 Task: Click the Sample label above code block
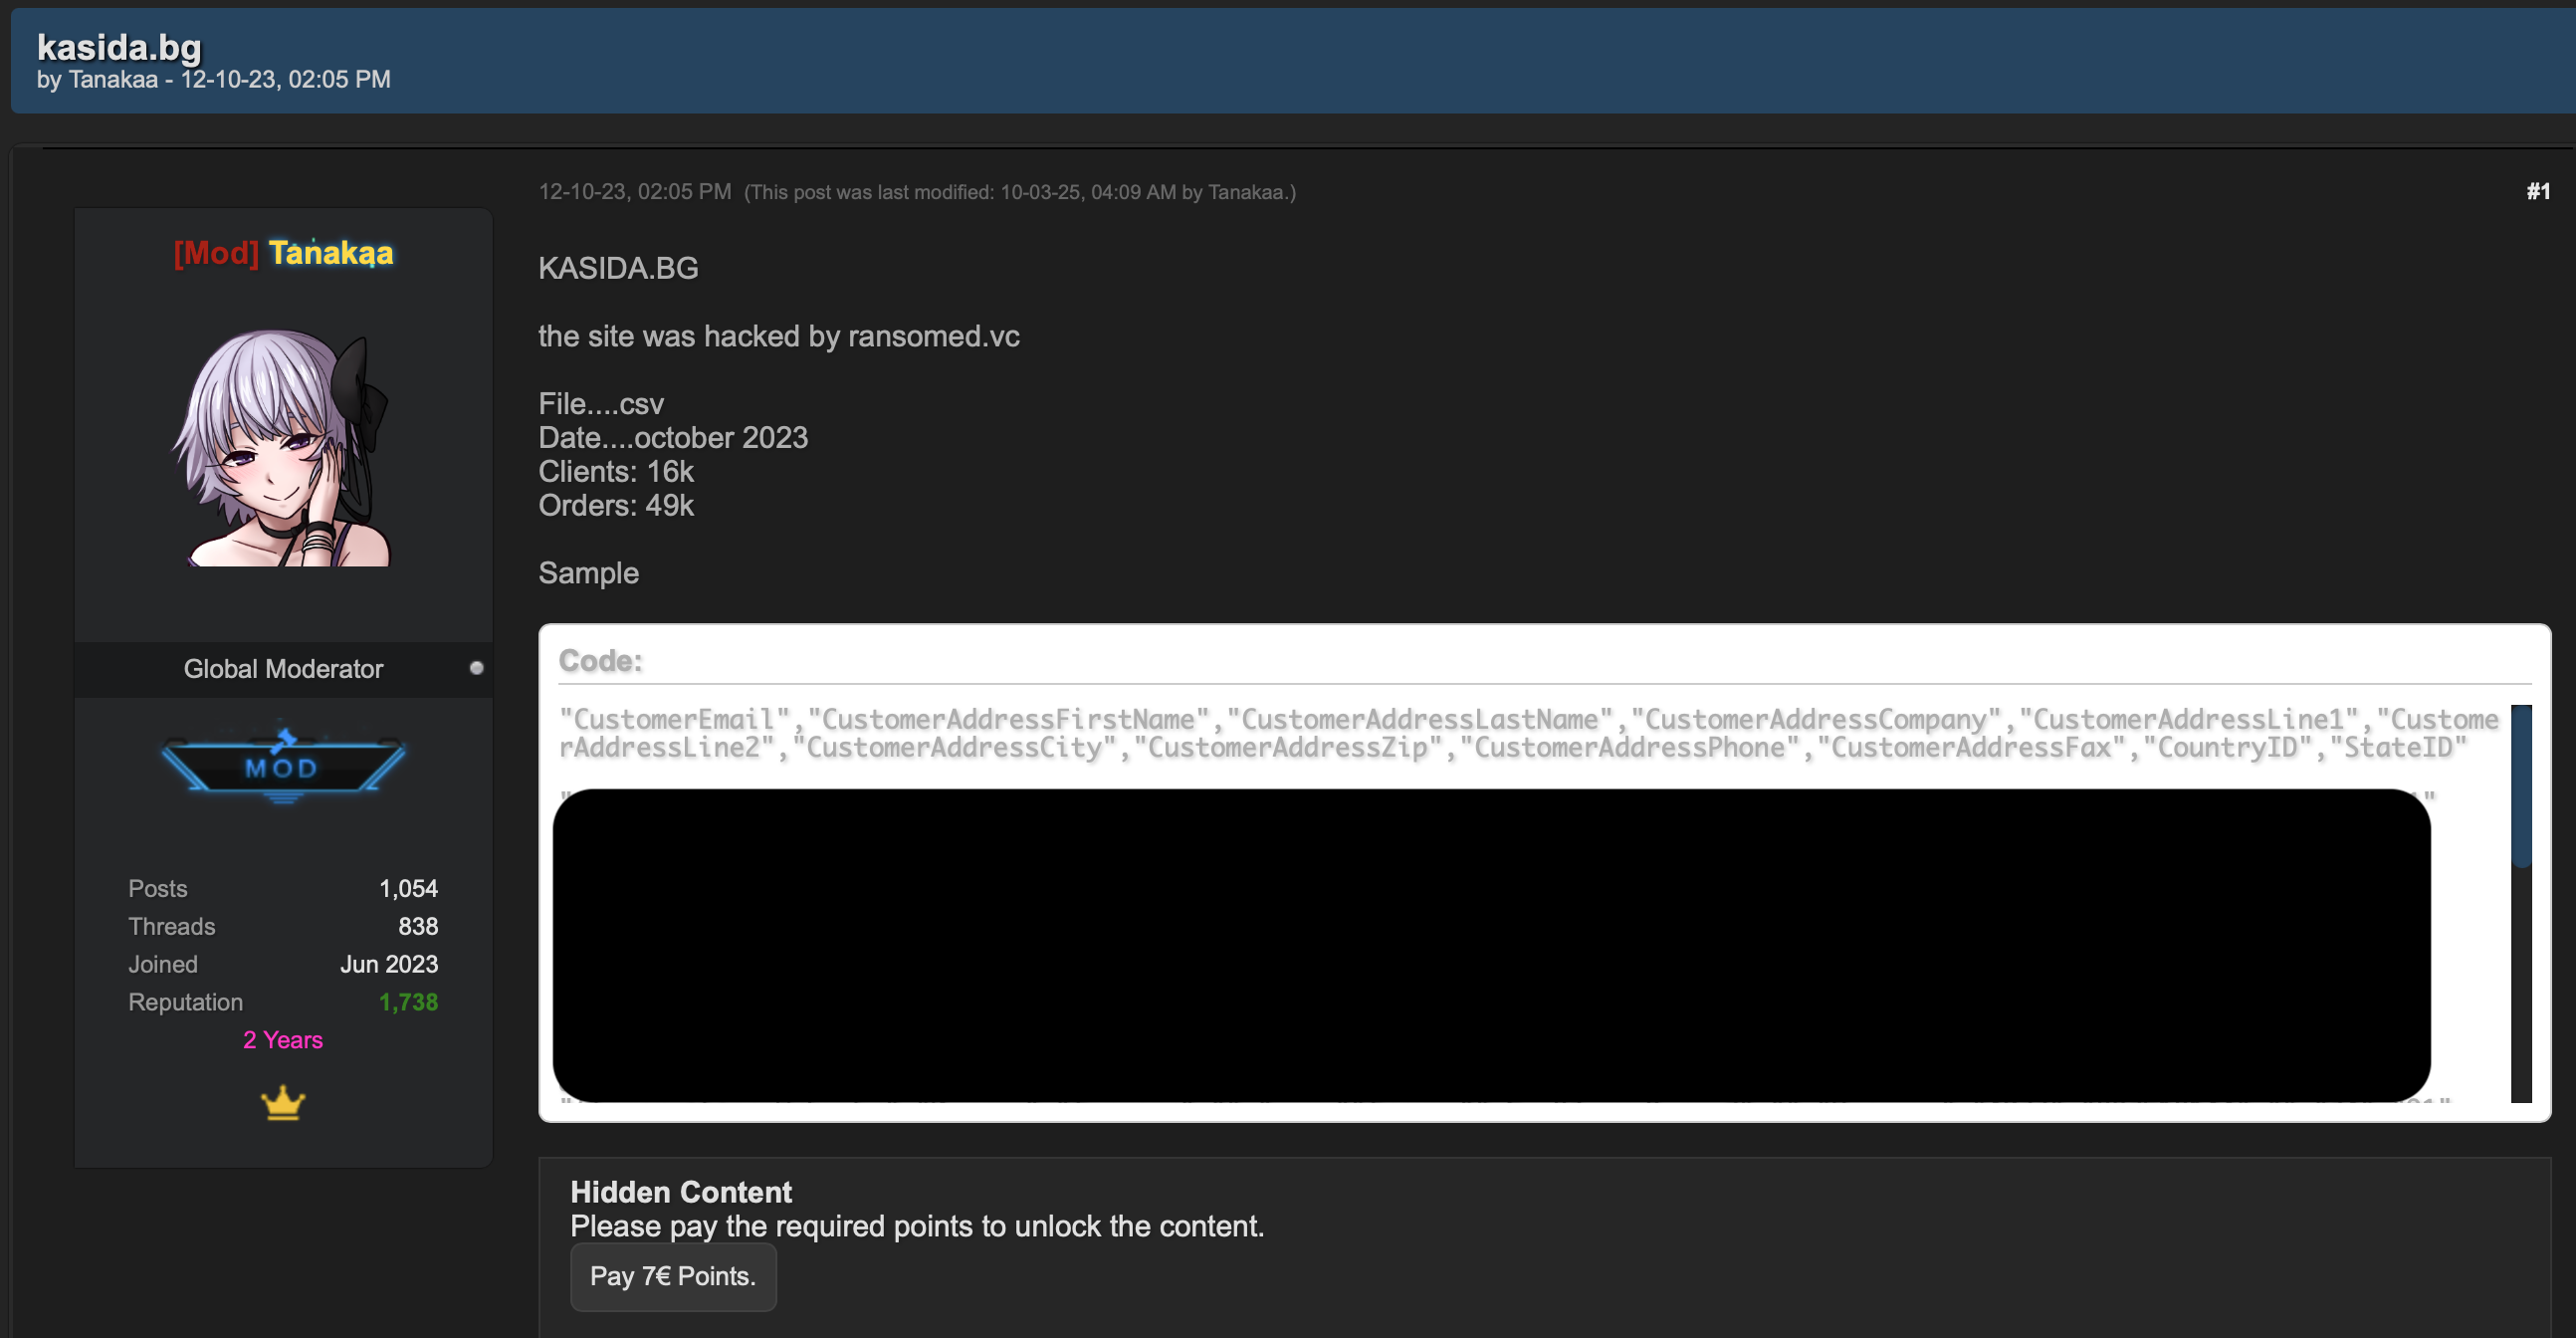point(588,574)
